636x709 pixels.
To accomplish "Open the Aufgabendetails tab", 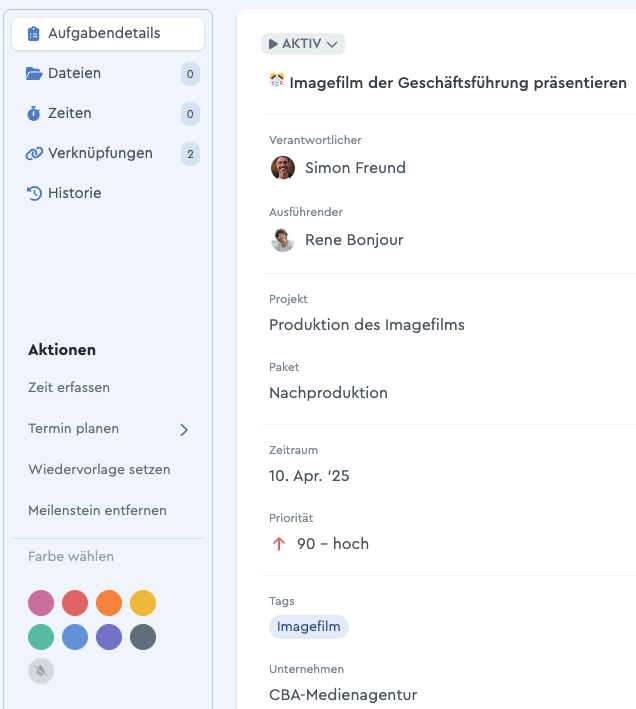I will [x=108, y=34].
